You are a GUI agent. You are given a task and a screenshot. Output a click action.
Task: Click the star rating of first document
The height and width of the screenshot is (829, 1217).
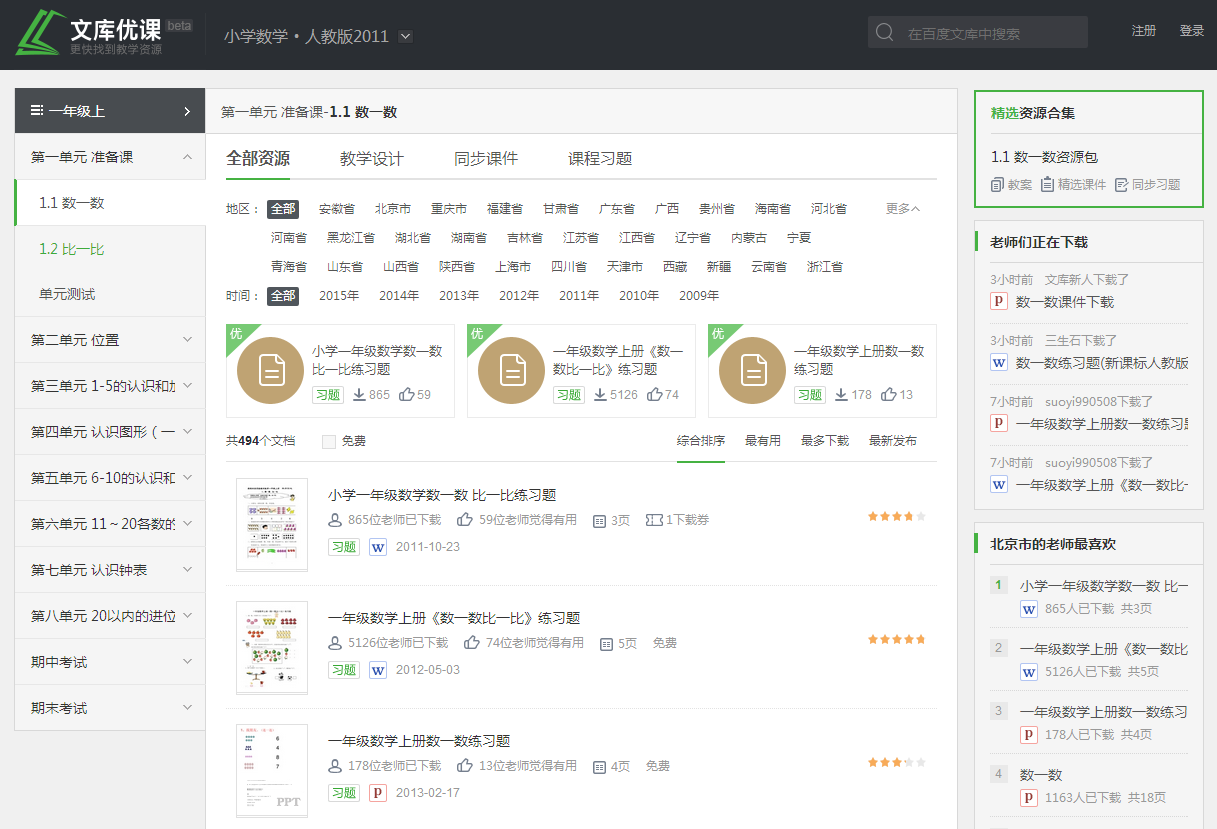(x=896, y=517)
